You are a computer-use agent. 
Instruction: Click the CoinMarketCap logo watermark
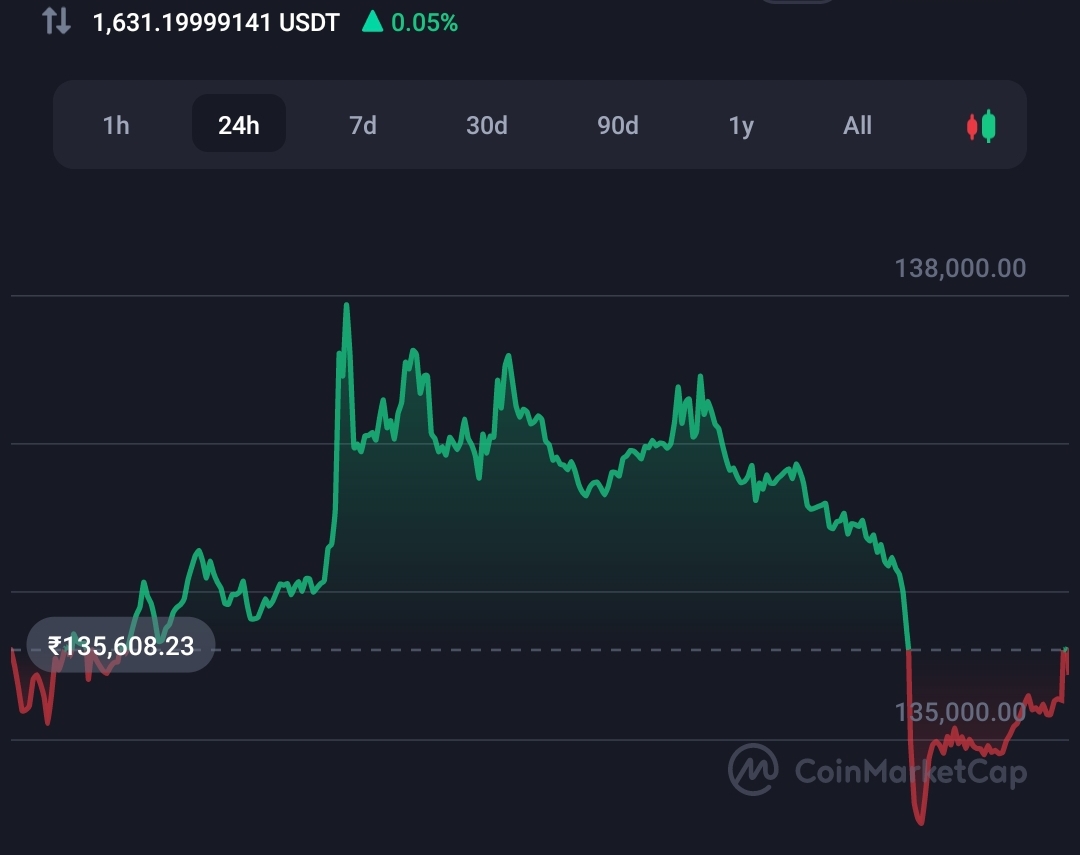pyautogui.click(x=754, y=770)
